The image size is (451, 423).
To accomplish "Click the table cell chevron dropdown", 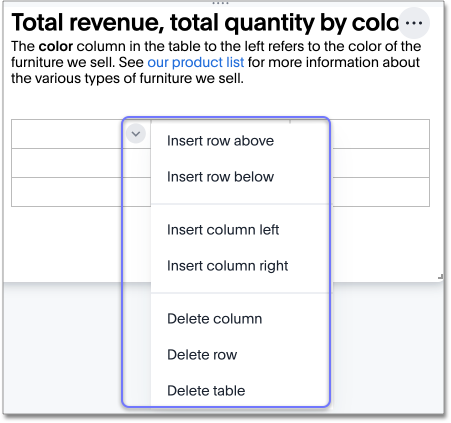I will click(x=136, y=134).
